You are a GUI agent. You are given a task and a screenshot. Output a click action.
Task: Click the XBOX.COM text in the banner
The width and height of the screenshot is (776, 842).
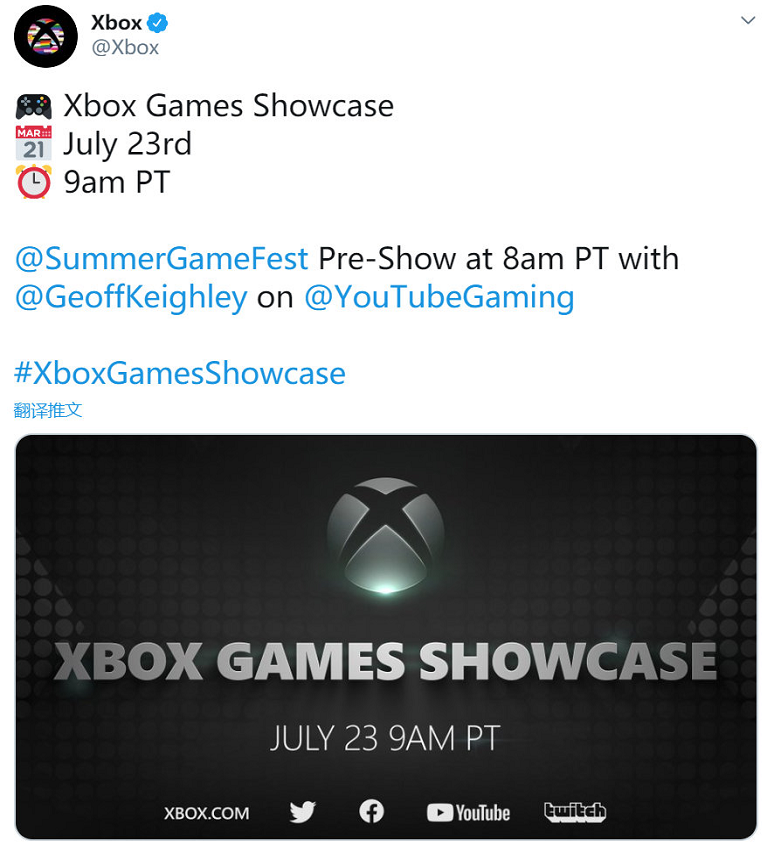coord(207,813)
